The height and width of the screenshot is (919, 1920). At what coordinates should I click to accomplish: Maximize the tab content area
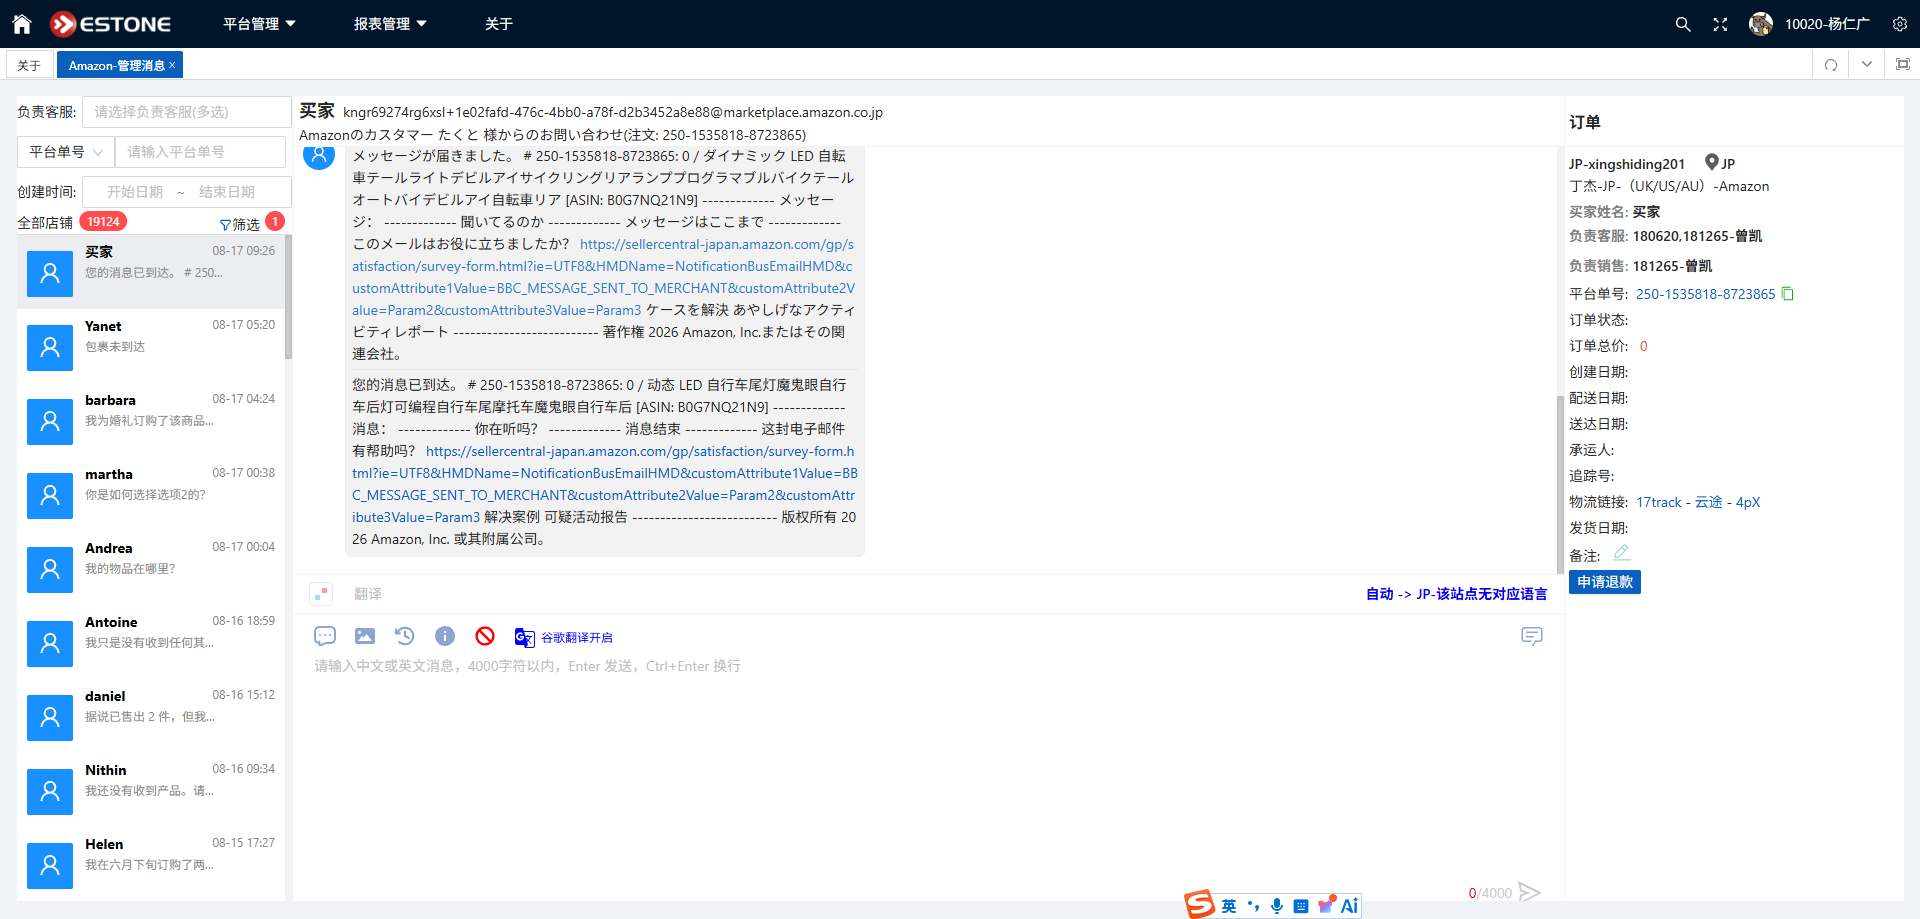coord(1903,65)
